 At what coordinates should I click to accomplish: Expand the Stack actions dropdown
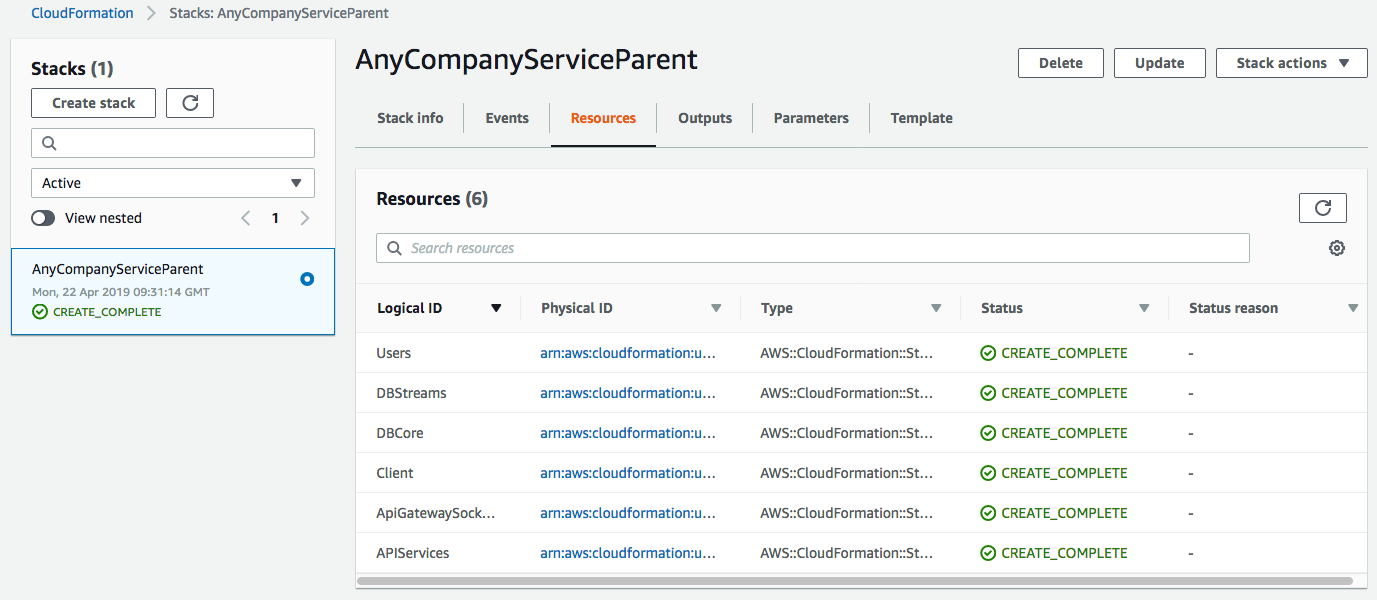click(x=1291, y=63)
